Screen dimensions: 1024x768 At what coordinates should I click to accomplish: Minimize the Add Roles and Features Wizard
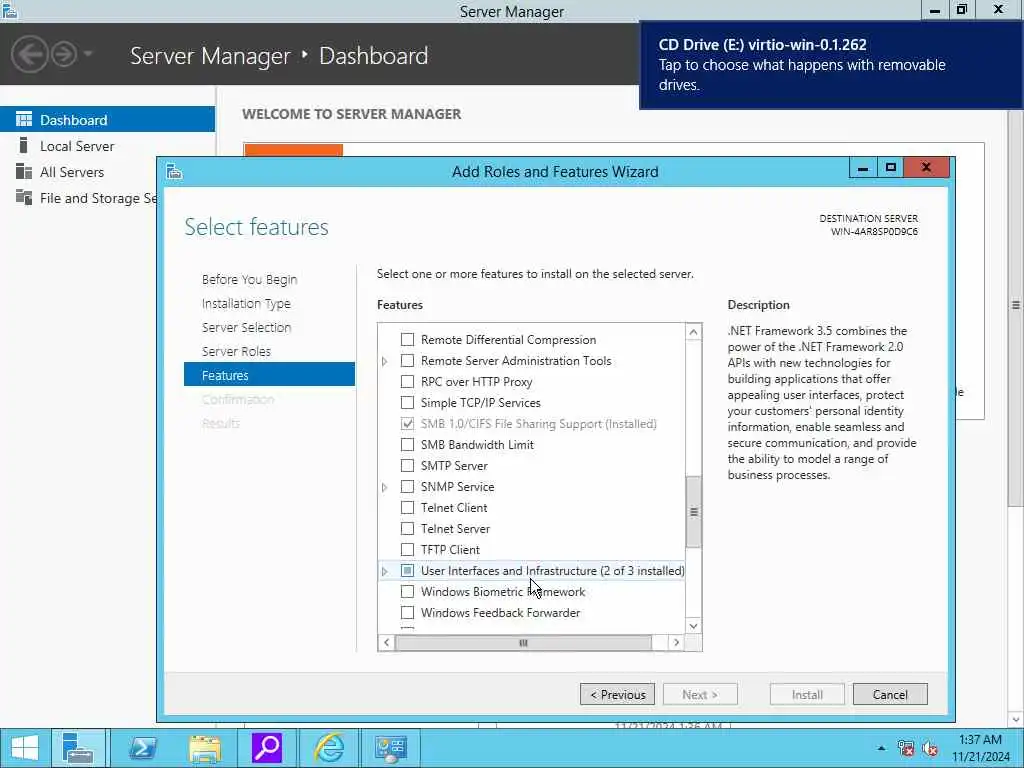point(863,168)
